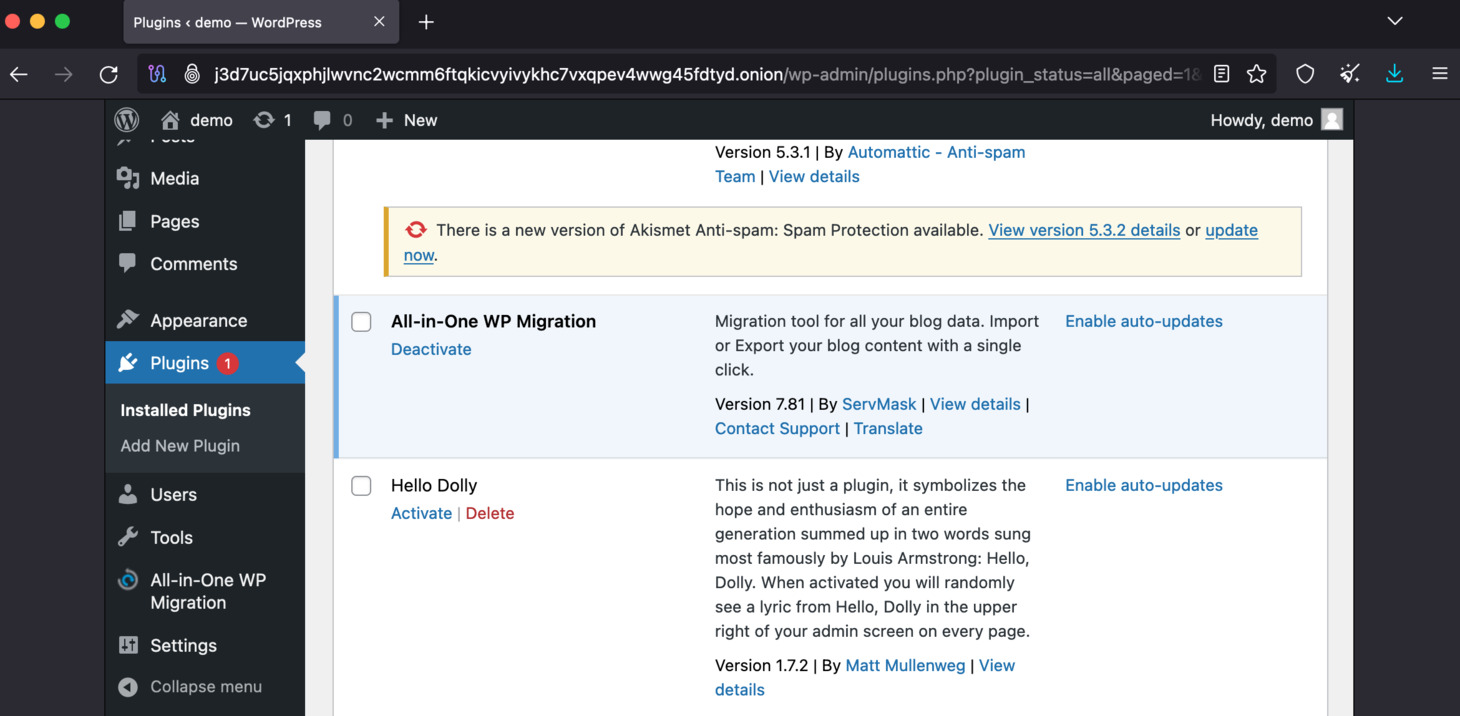Open Automattic Anti-spam Team author link
The width and height of the screenshot is (1460, 716).
tap(936, 152)
